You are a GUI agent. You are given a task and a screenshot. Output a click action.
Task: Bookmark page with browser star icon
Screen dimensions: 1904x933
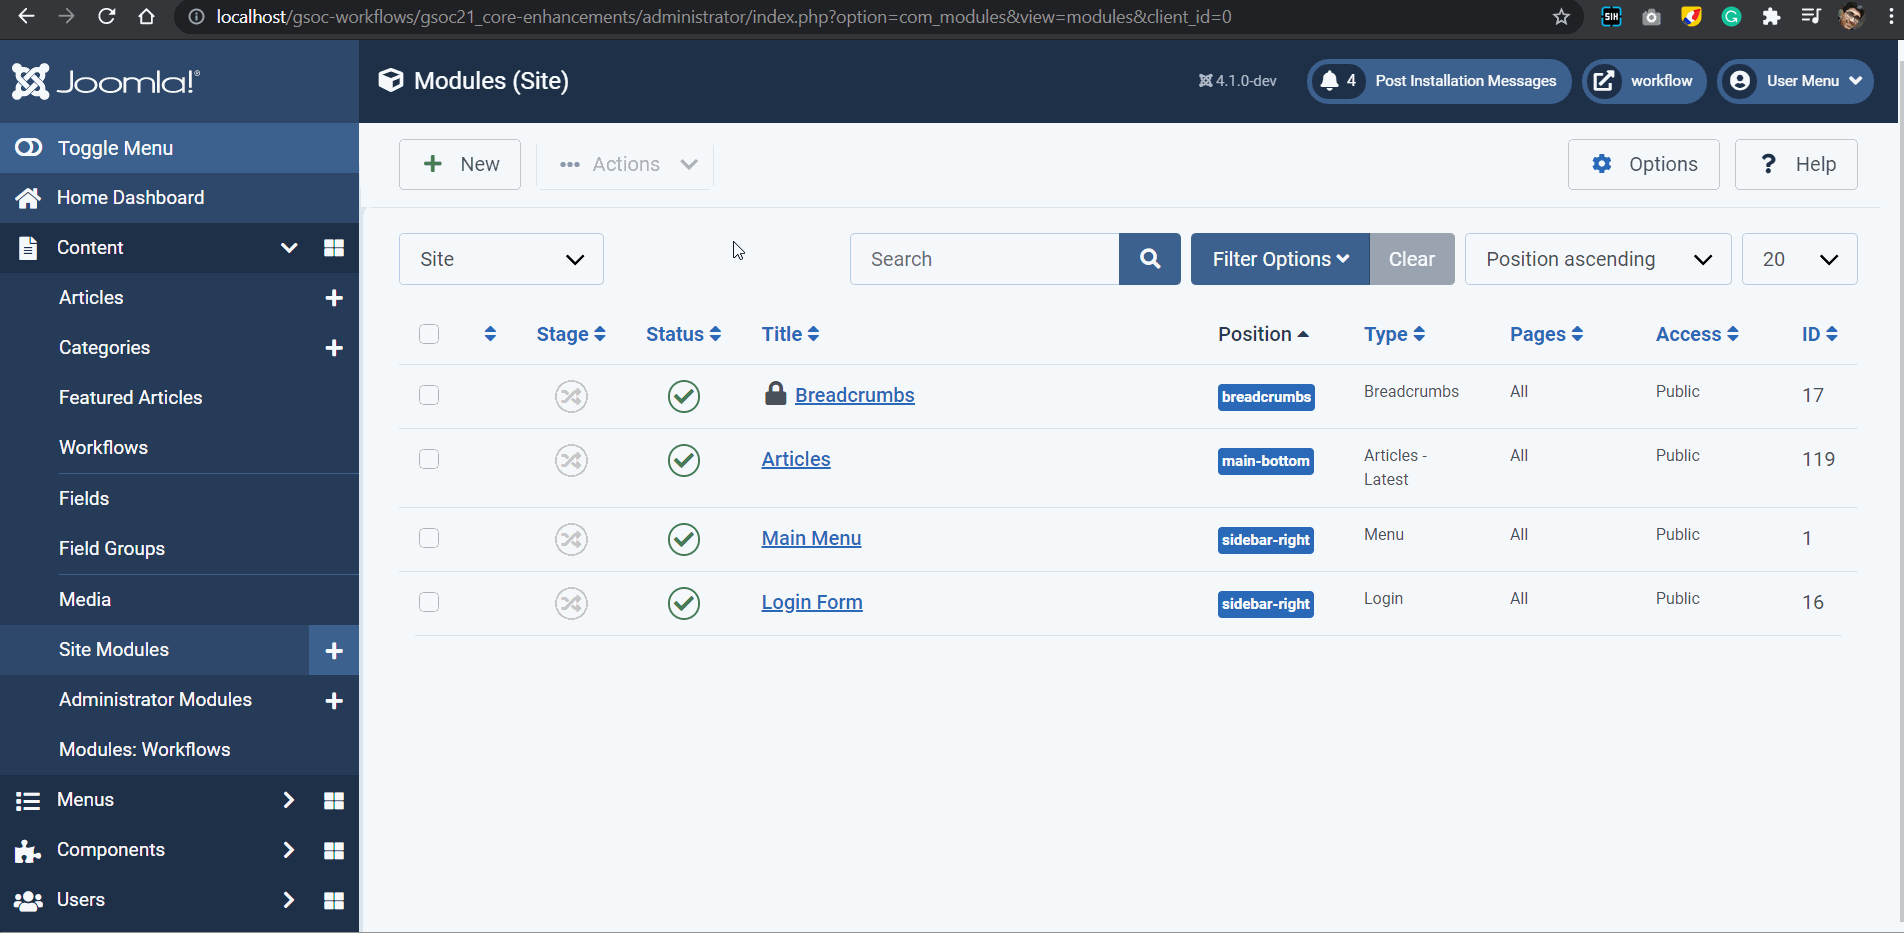tap(1561, 17)
